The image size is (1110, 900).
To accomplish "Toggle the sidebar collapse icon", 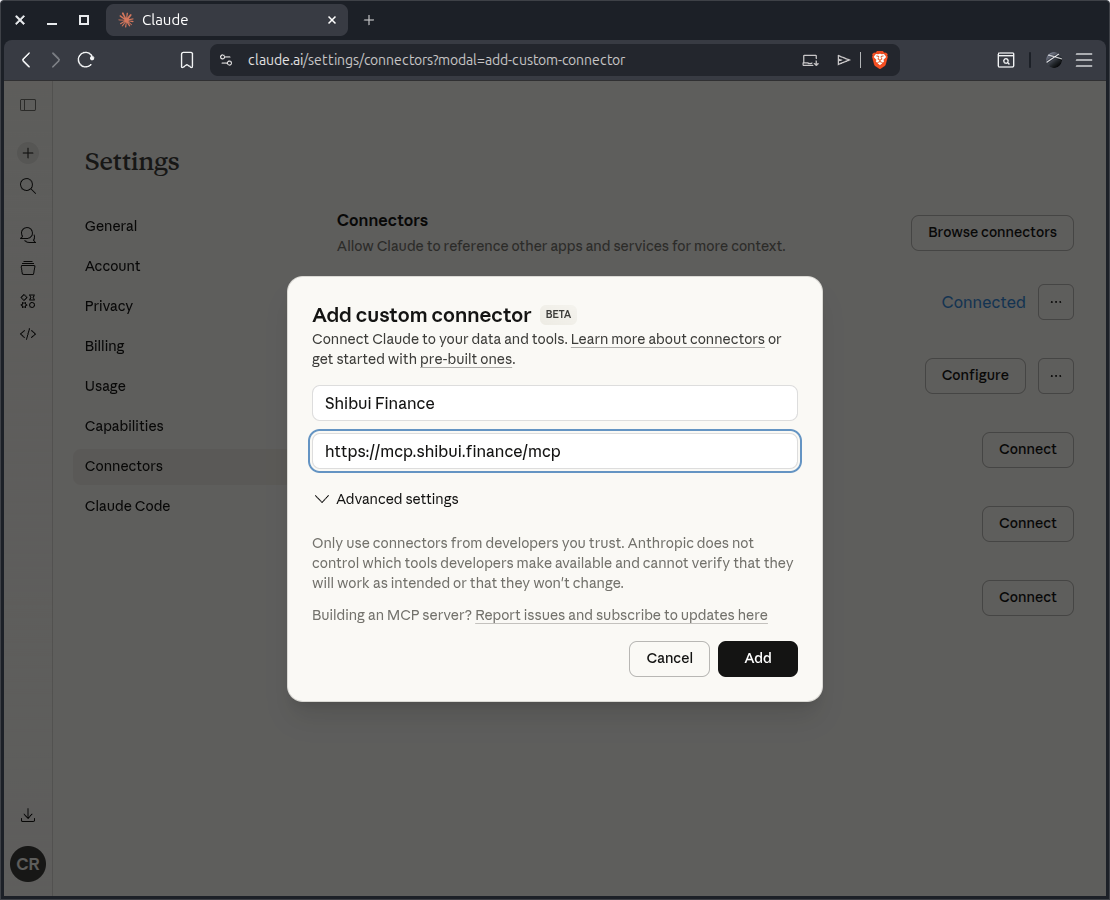I will (28, 104).
